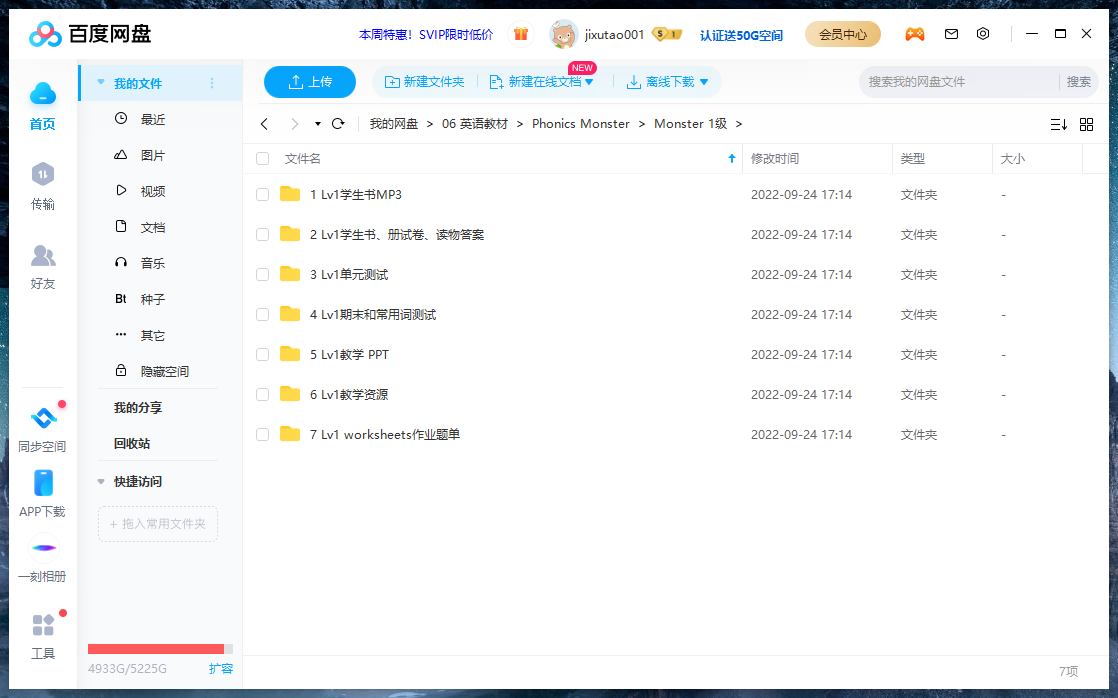
Task: Open the game controller icon in title bar
Action: pyautogui.click(x=914, y=34)
